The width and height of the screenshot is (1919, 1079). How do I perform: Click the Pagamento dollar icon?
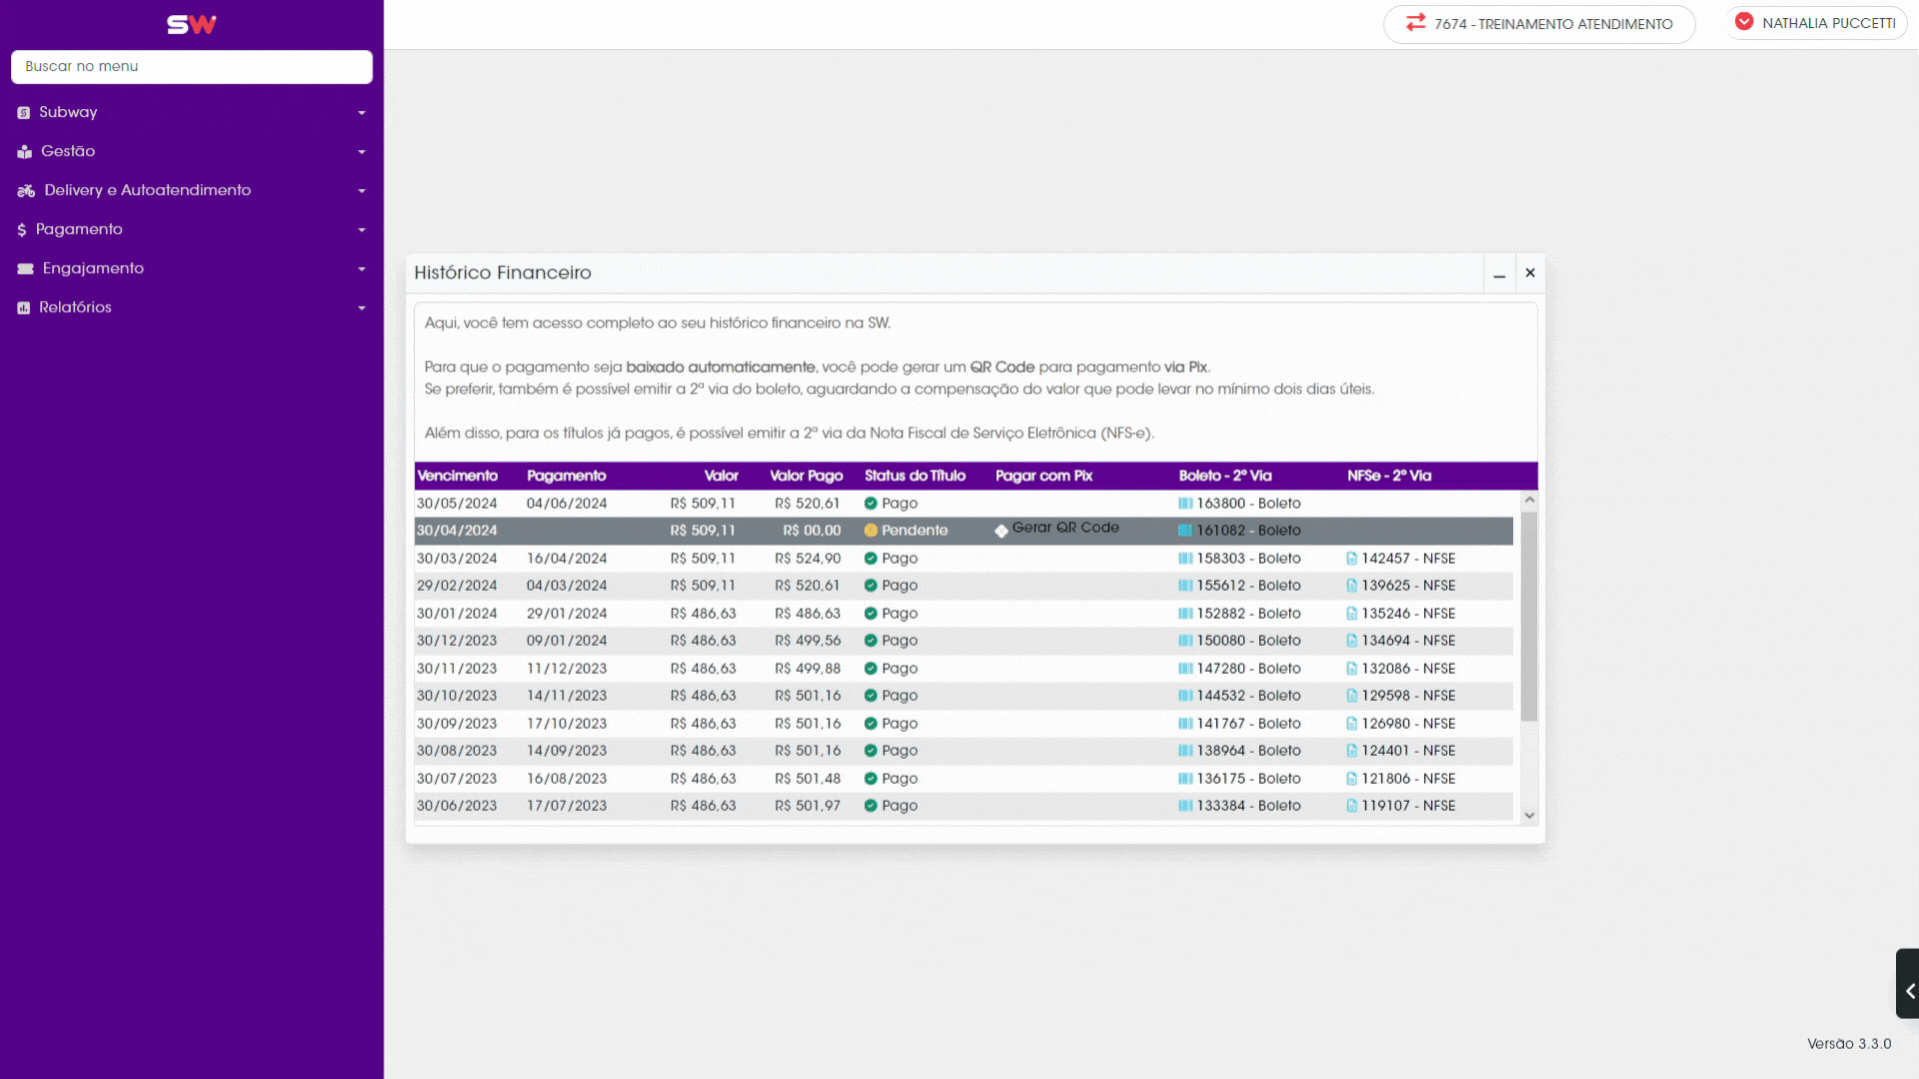(x=22, y=230)
